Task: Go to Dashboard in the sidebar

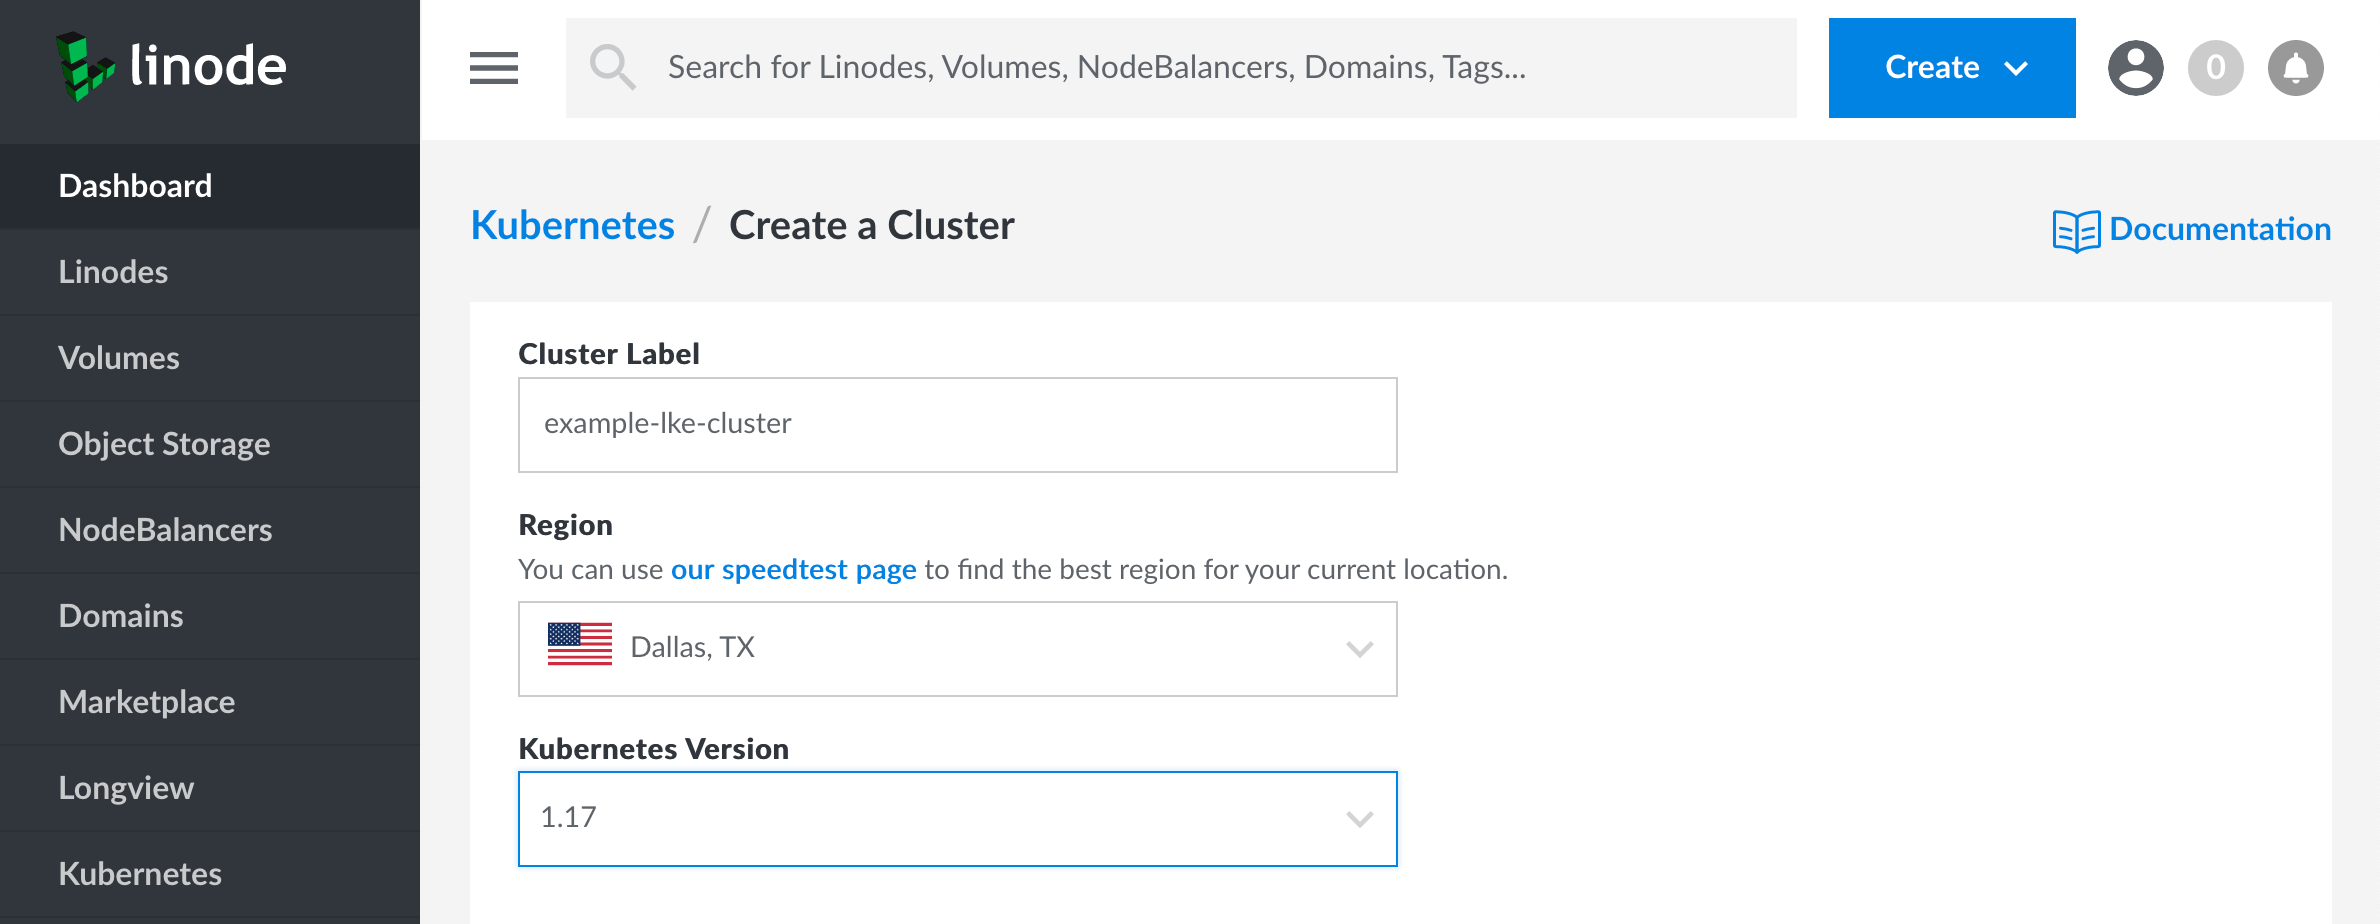Action: pos(135,186)
